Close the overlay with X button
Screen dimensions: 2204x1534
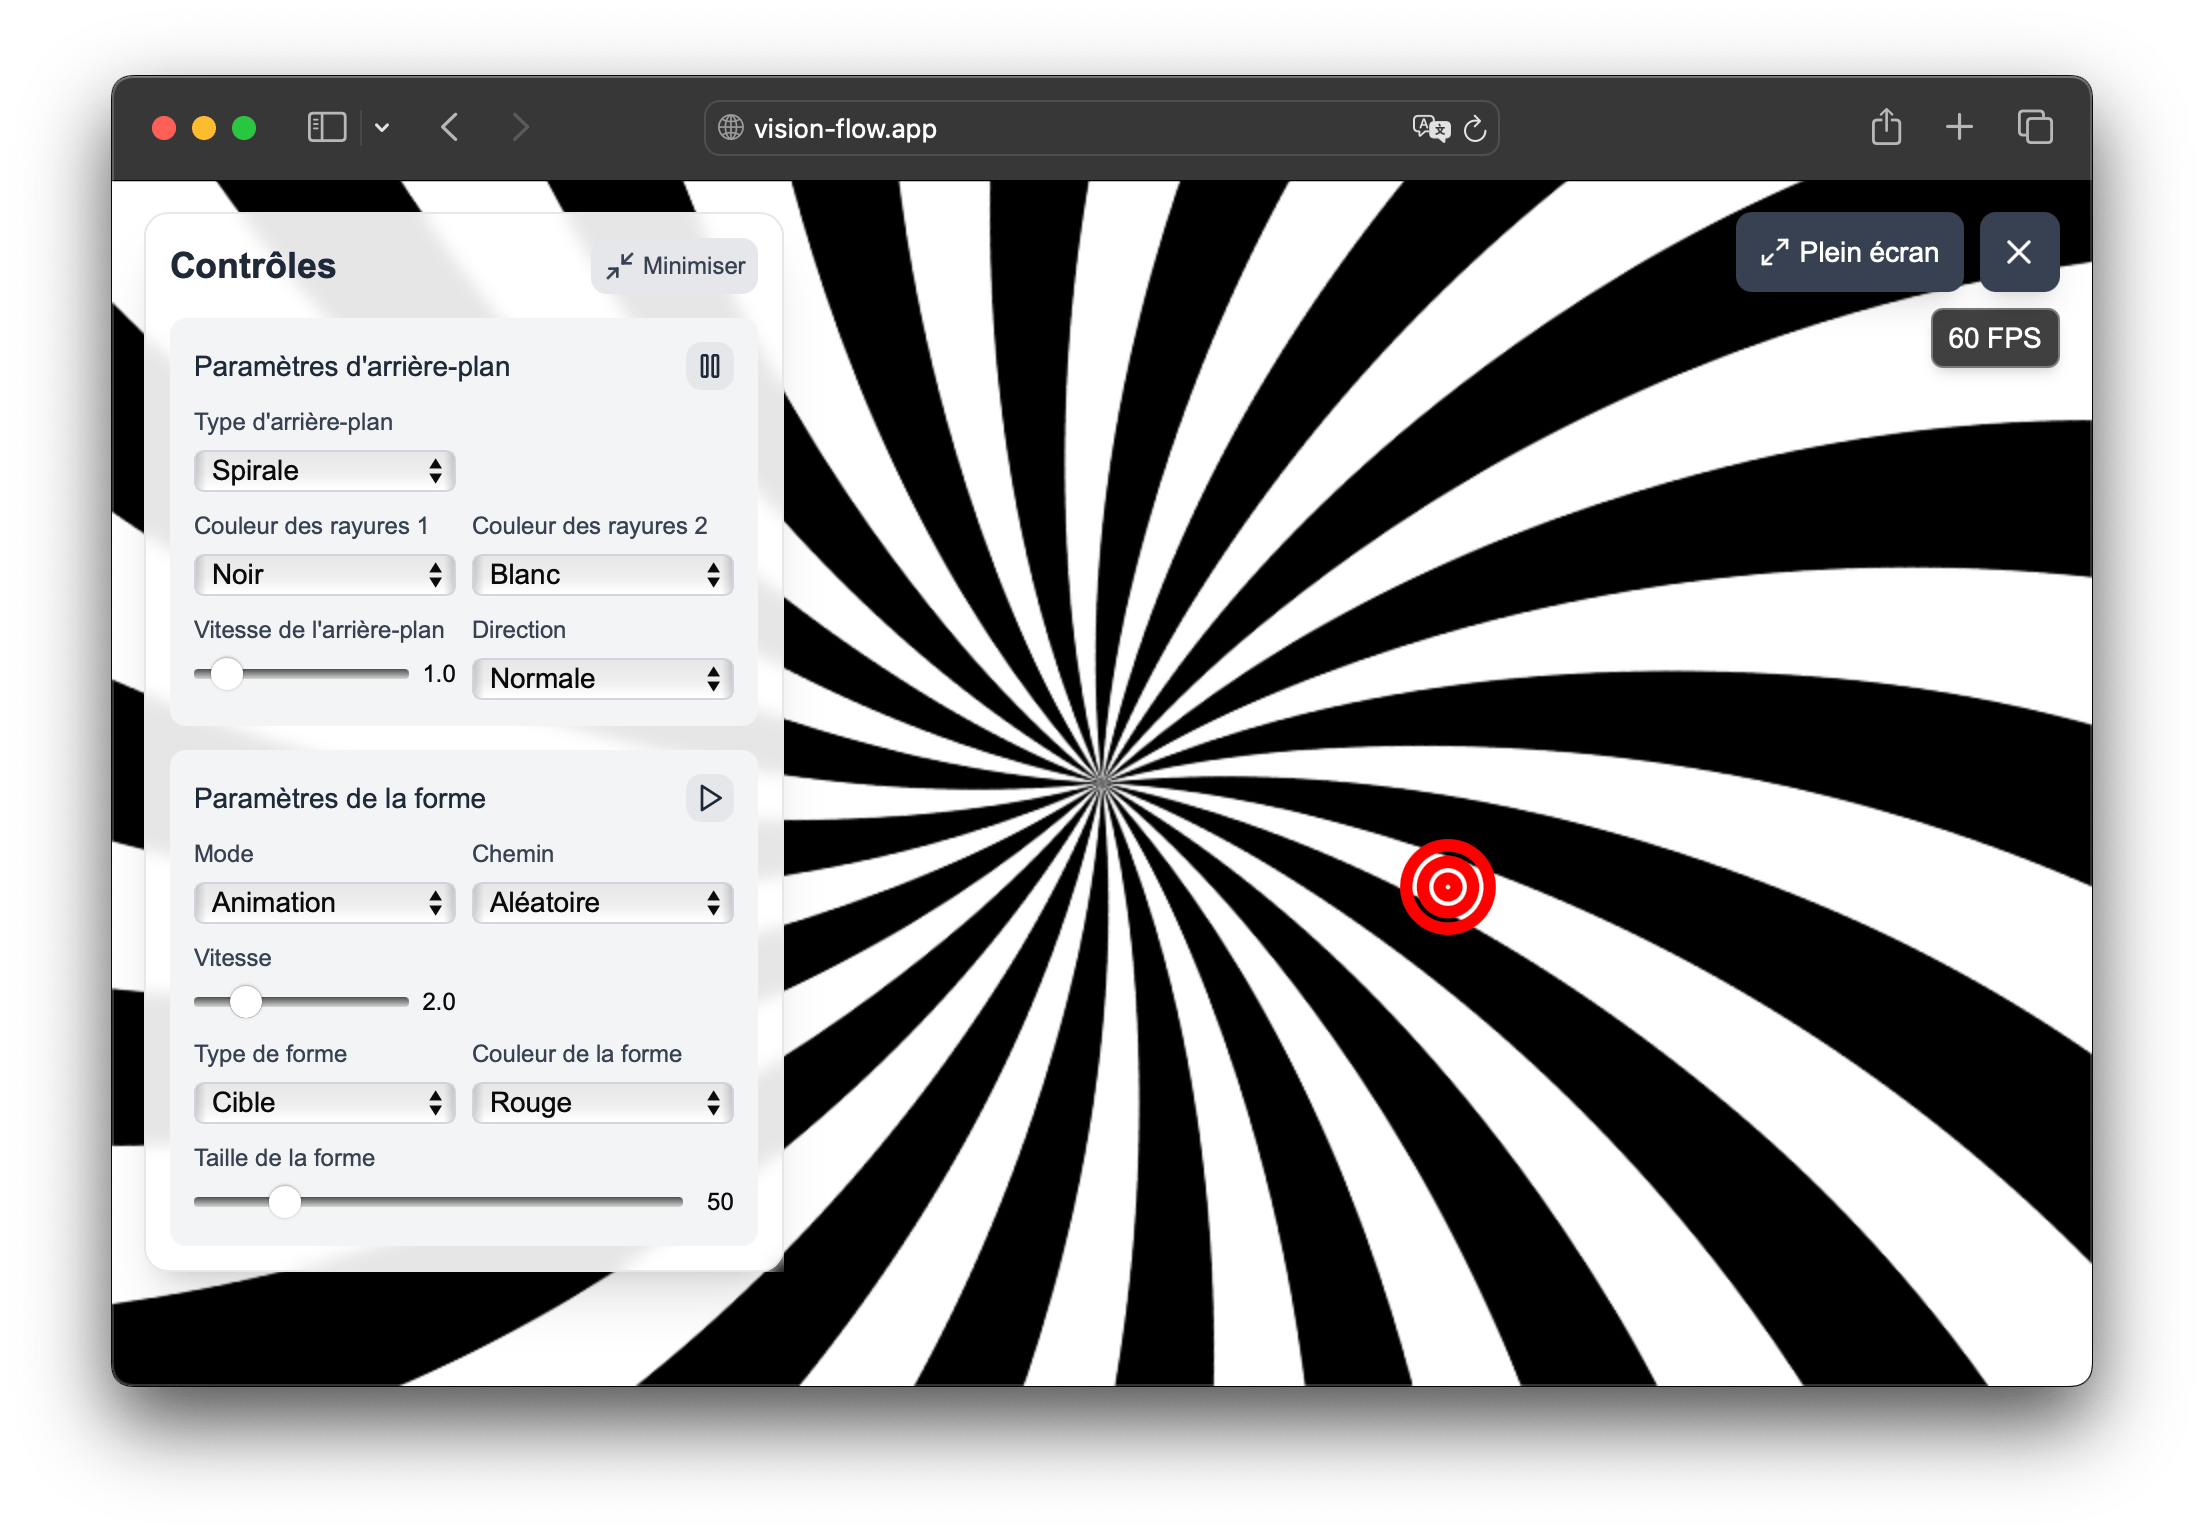pyautogui.click(x=2018, y=252)
